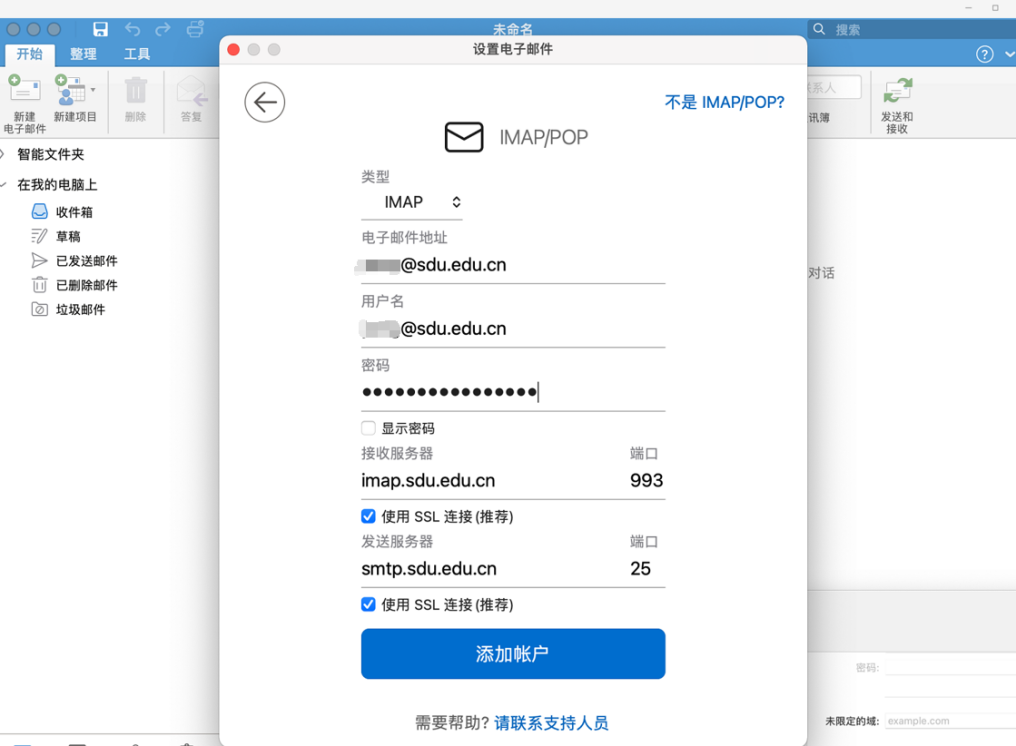1016x746 pixels.
Task: Close the 设置电子邮件 dialog with red button
Action: coord(234,49)
